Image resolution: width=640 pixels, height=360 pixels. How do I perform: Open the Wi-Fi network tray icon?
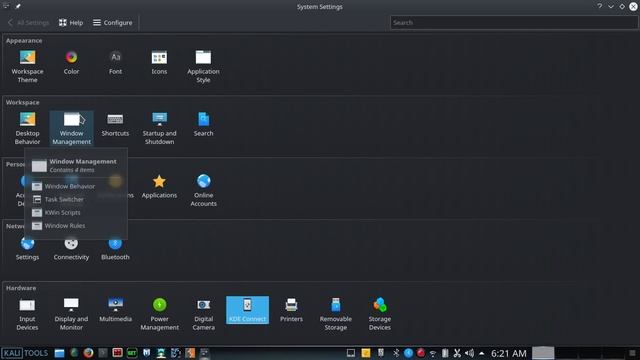433,353
